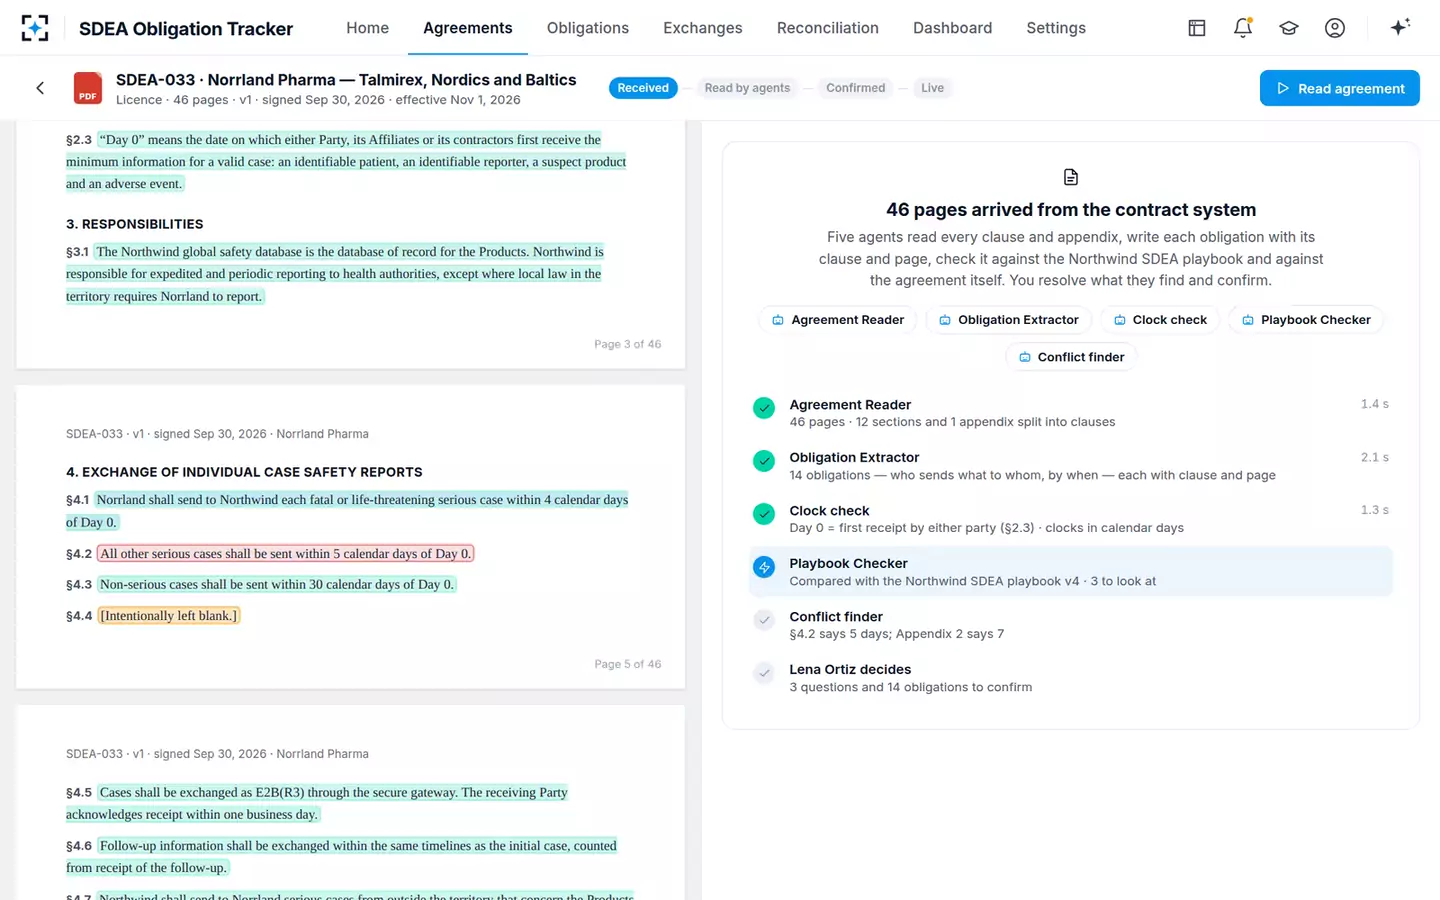Click the 1.4 s timing for Agreement Reader
This screenshot has width=1440, height=900.
tap(1375, 404)
